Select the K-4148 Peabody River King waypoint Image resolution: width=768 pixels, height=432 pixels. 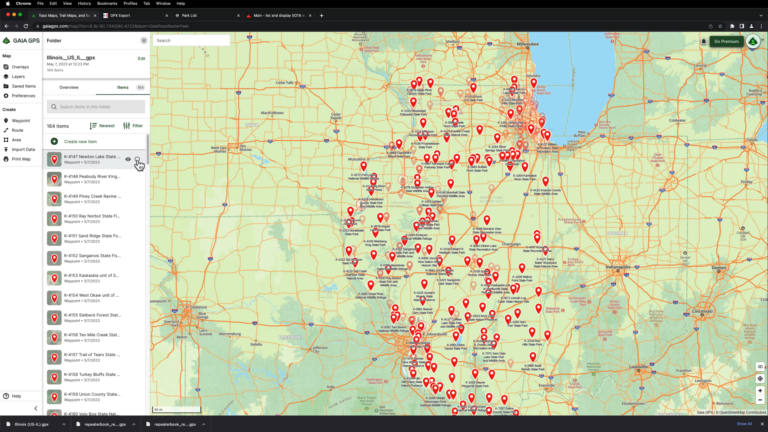pos(91,179)
